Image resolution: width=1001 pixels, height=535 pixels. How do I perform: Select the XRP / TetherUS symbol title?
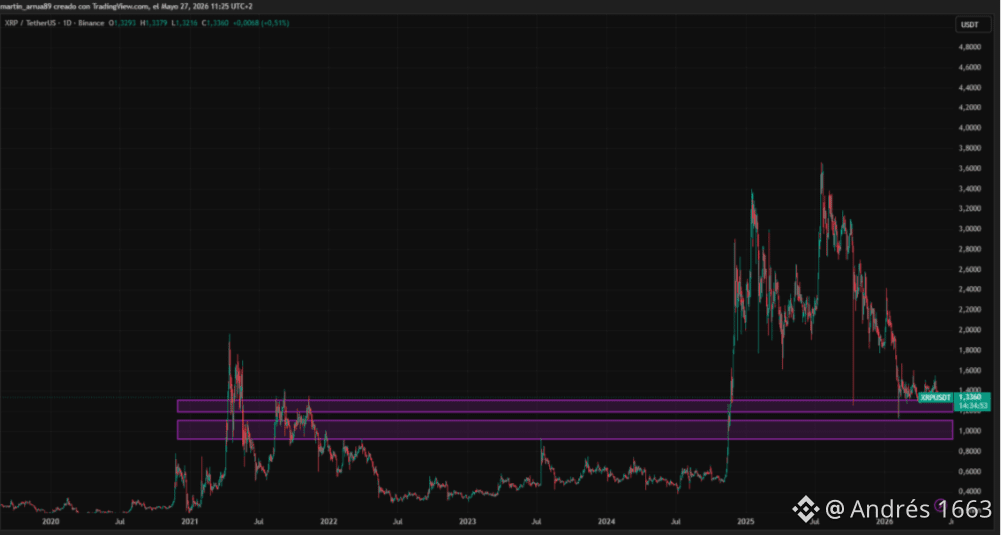(x=30, y=23)
